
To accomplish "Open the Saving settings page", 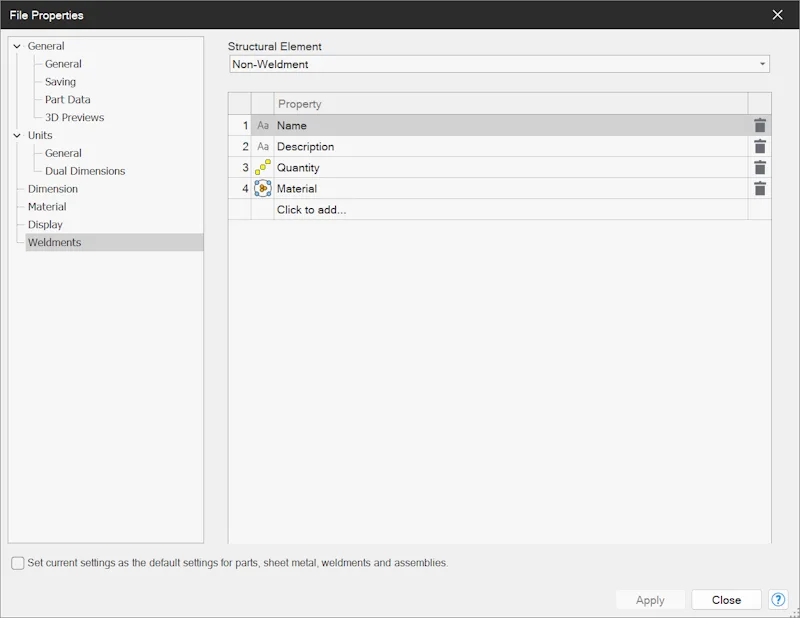I will [60, 82].
